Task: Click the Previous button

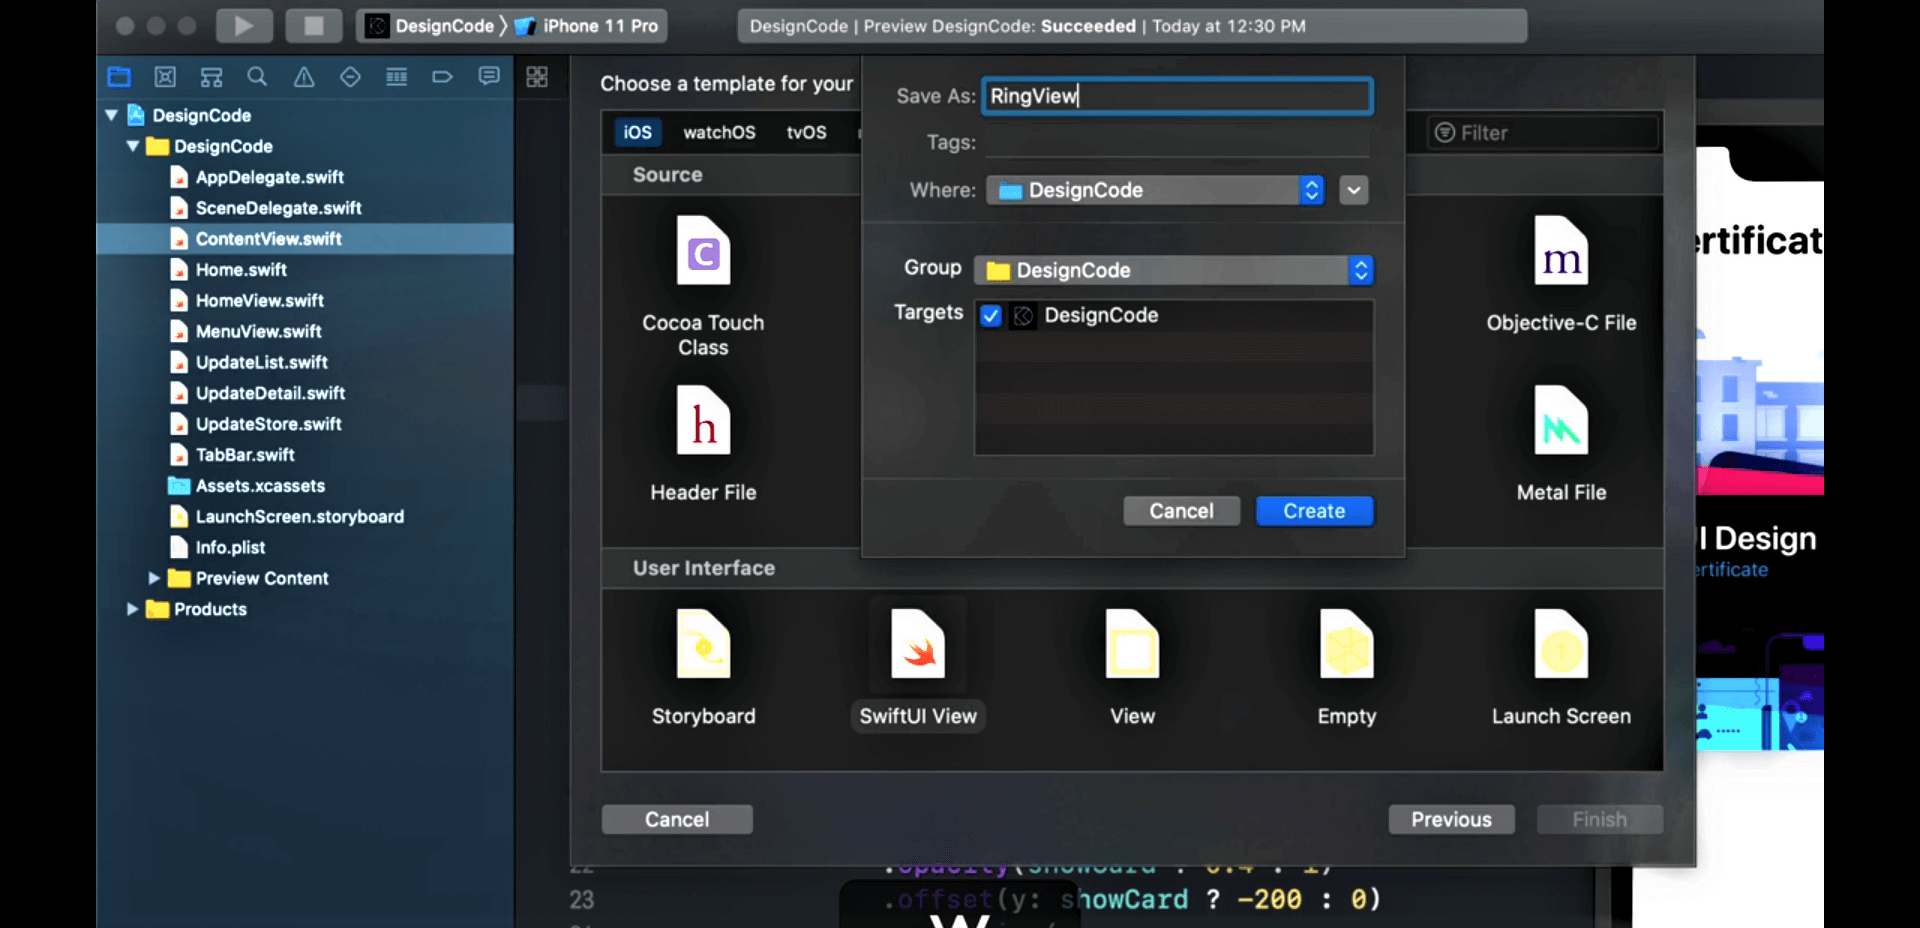Action: [1451, 819]
